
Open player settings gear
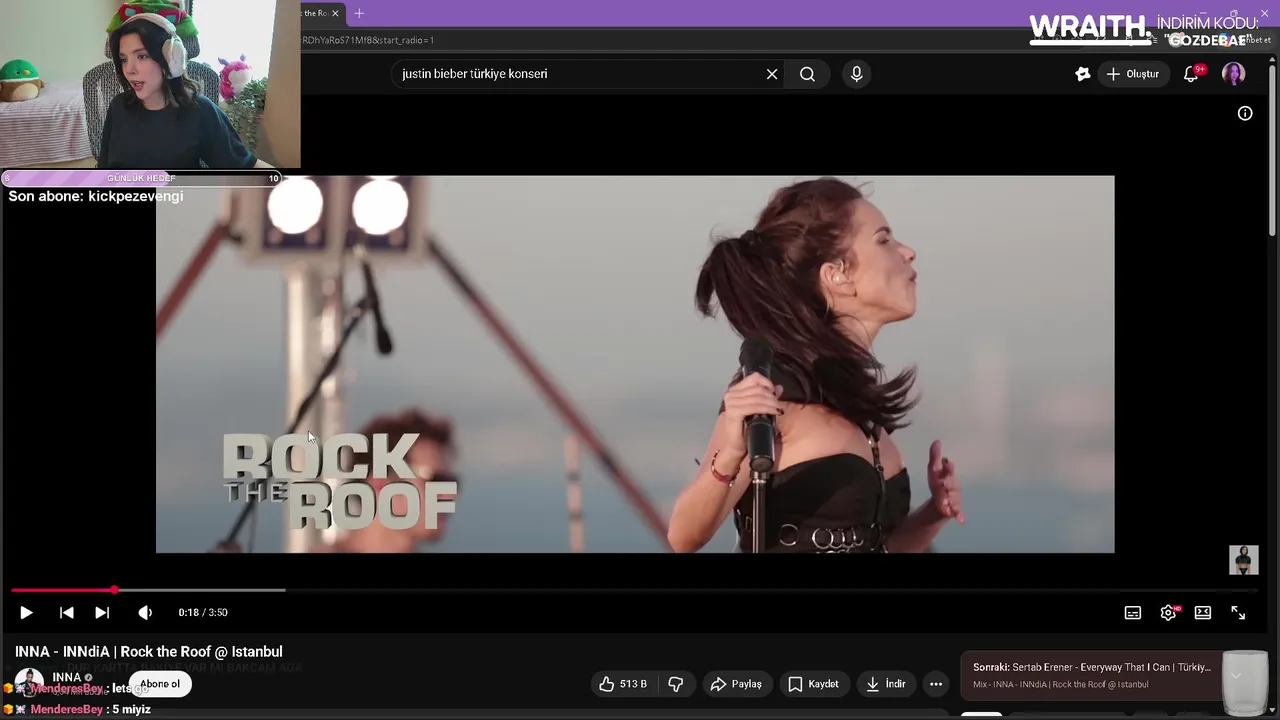point(1168,613)
